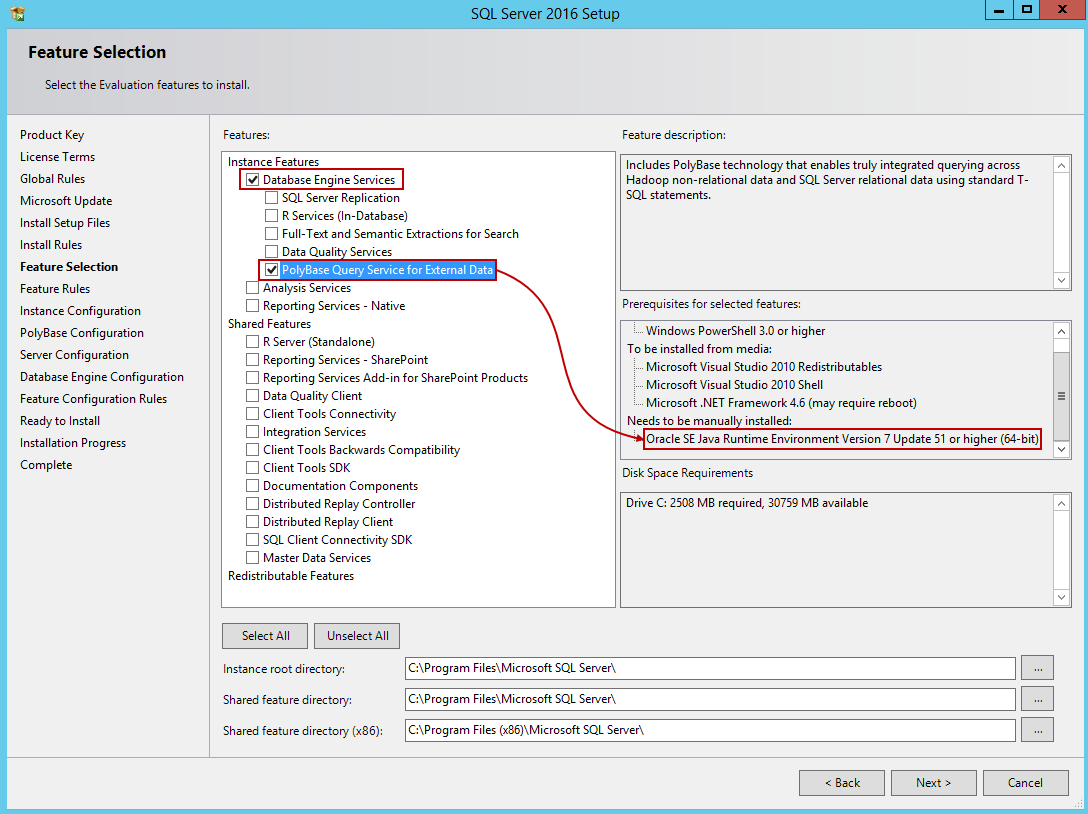Click the Select All button

tap(266, 636)
